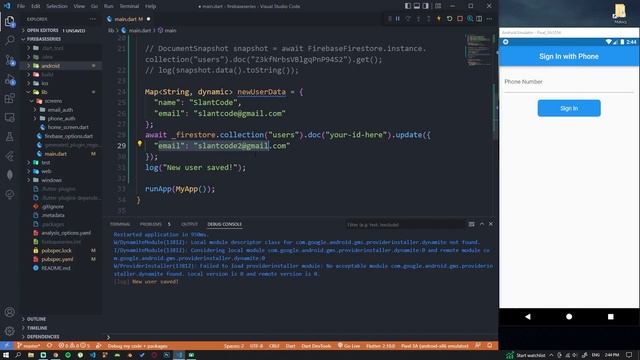Open notifications bell in status bar
Image resolution: width=640 pixels, height=360 pixels.
(x=489, y=346)
